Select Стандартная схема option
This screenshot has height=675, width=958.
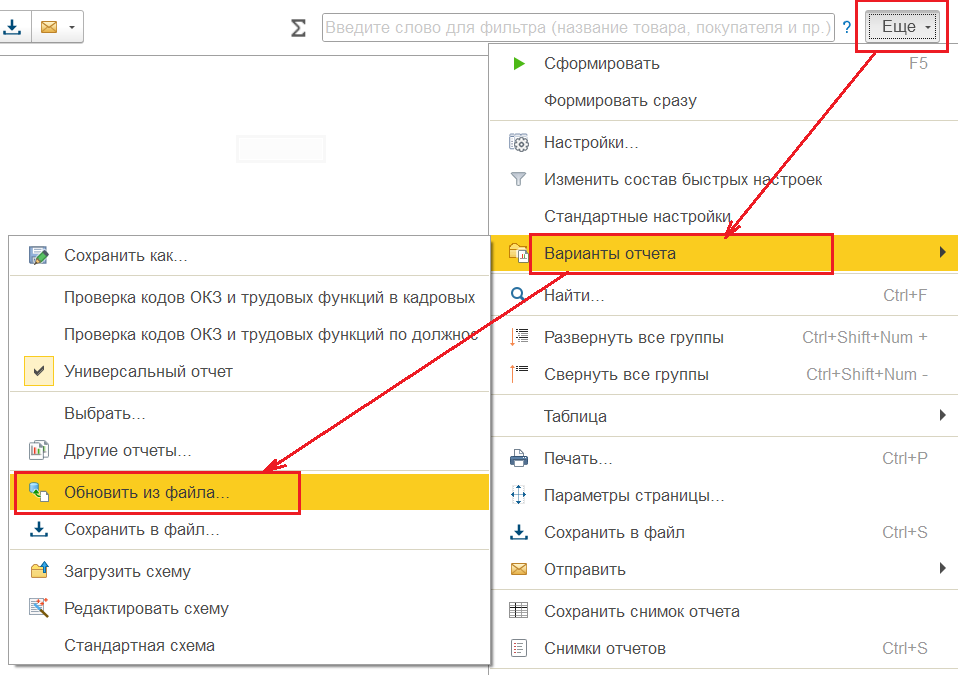[x=139, y=646]
